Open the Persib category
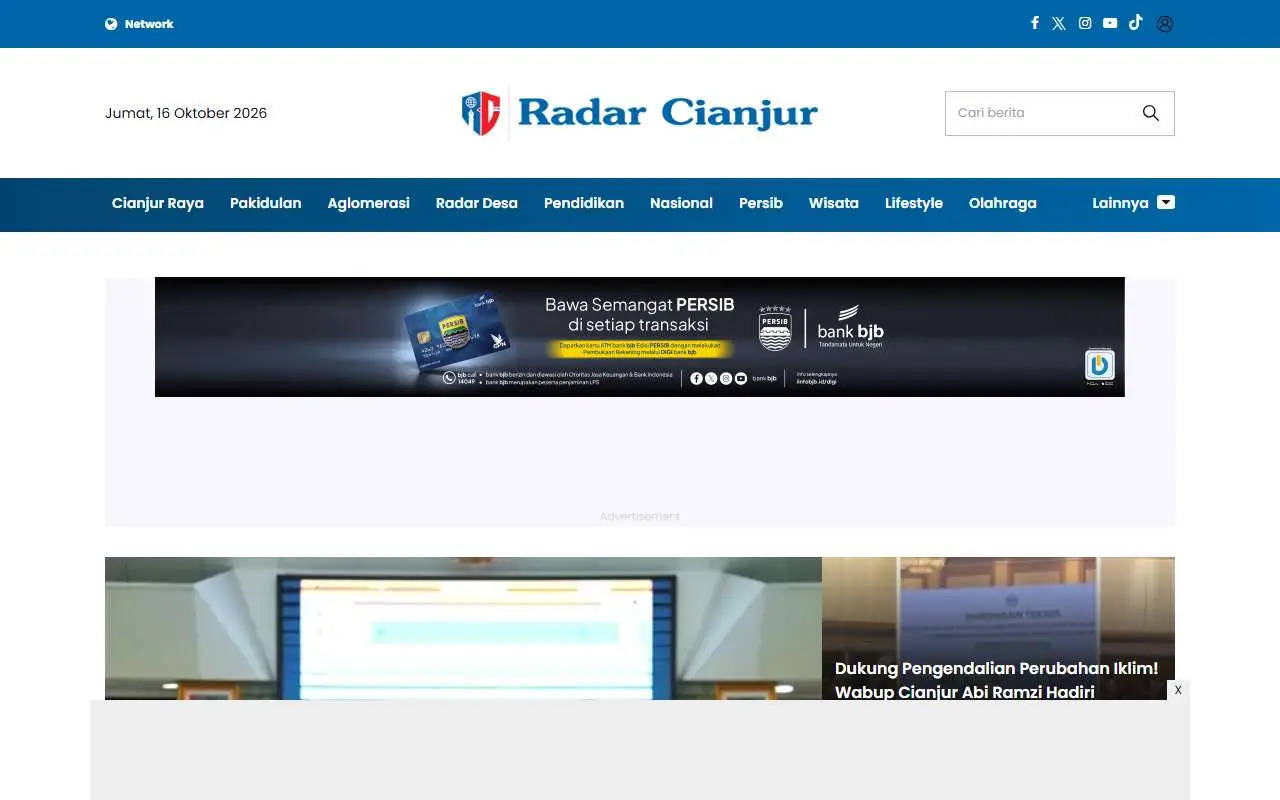 coord(761,203)
